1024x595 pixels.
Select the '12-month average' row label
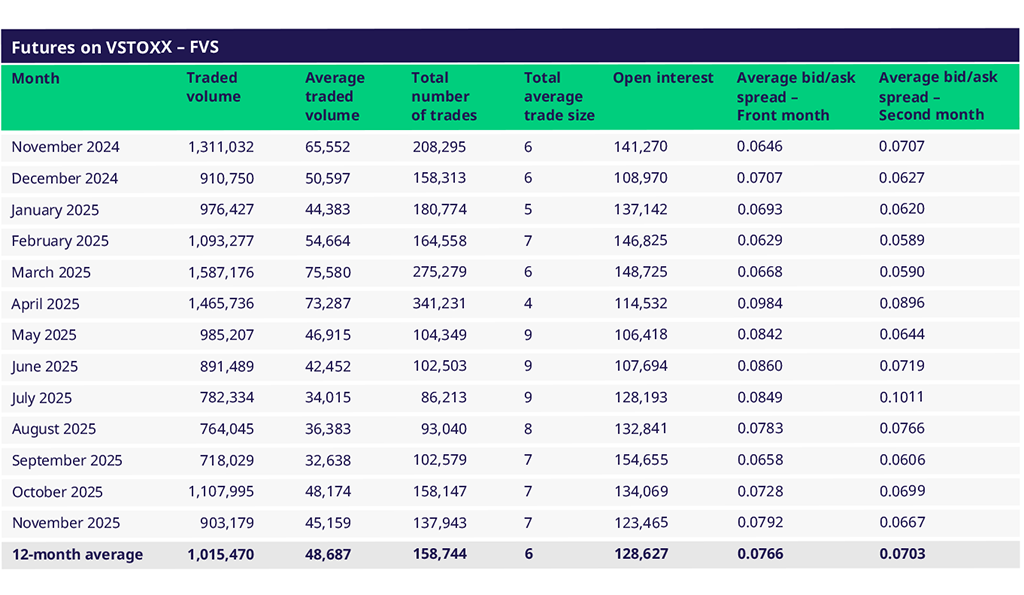pos(77,554)
